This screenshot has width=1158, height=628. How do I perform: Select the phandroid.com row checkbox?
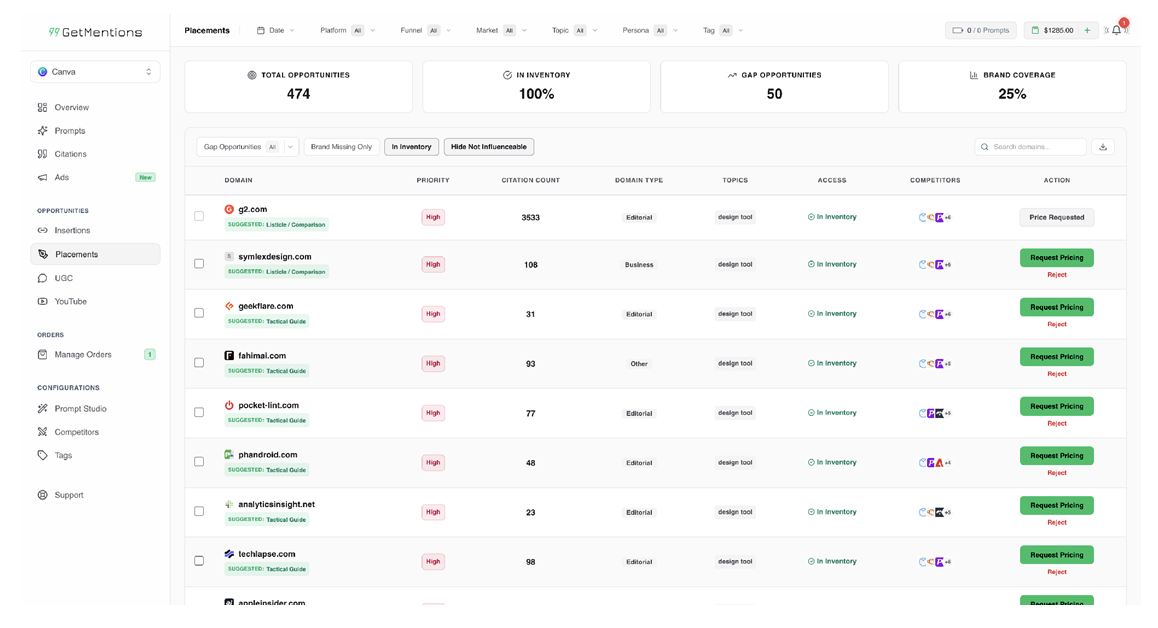(199, 462)
